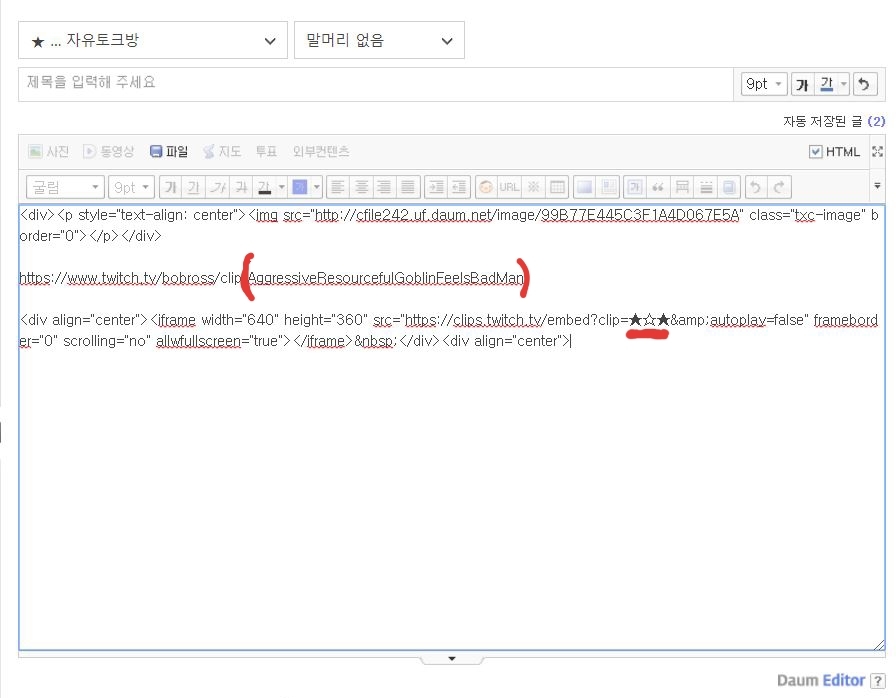Click the 투표 (poll) menu item
This screenshot has height=698, width=896.
click(266, 152)
